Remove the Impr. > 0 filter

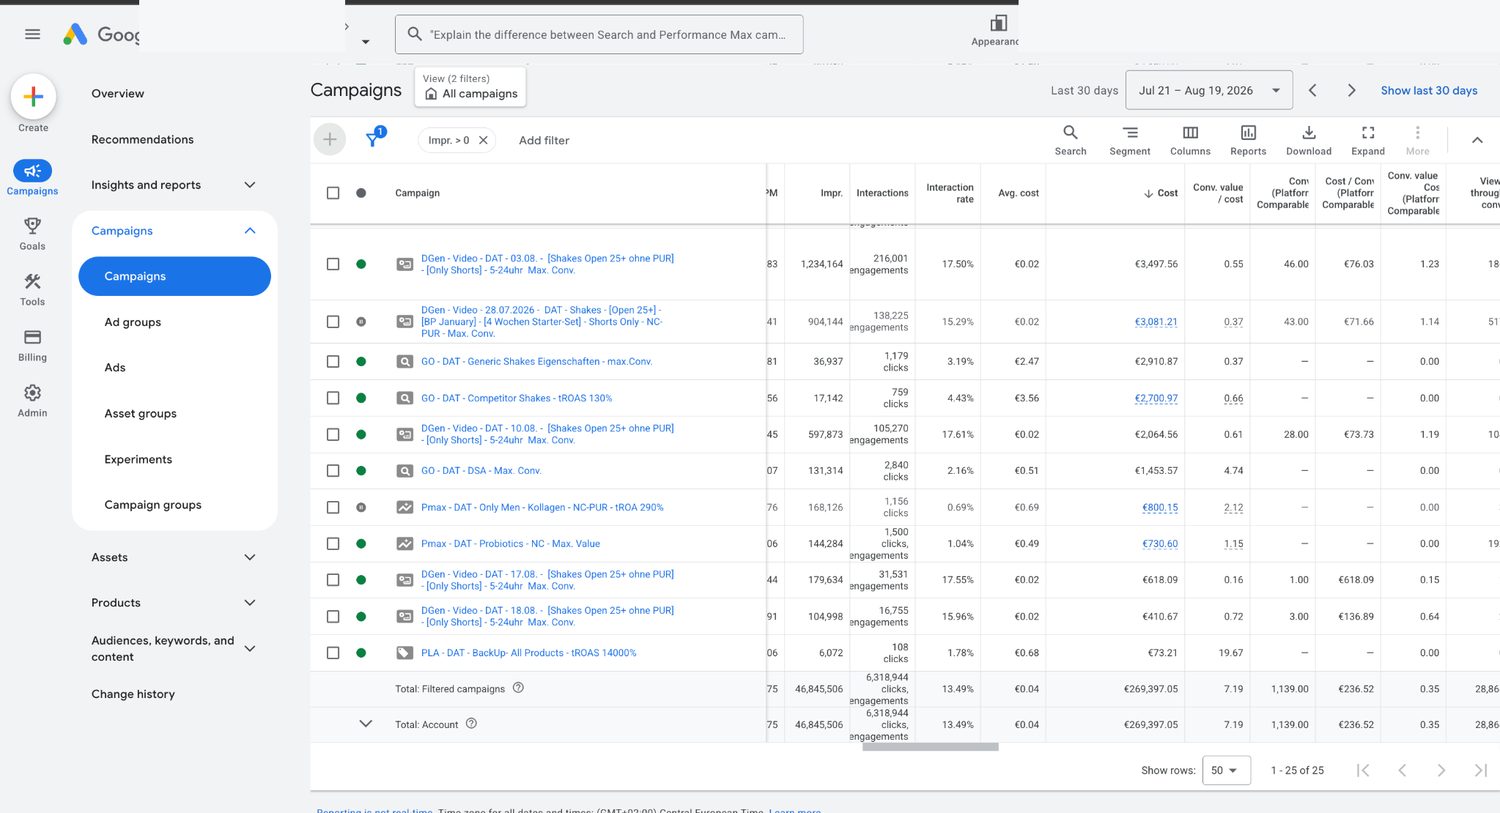483,140
